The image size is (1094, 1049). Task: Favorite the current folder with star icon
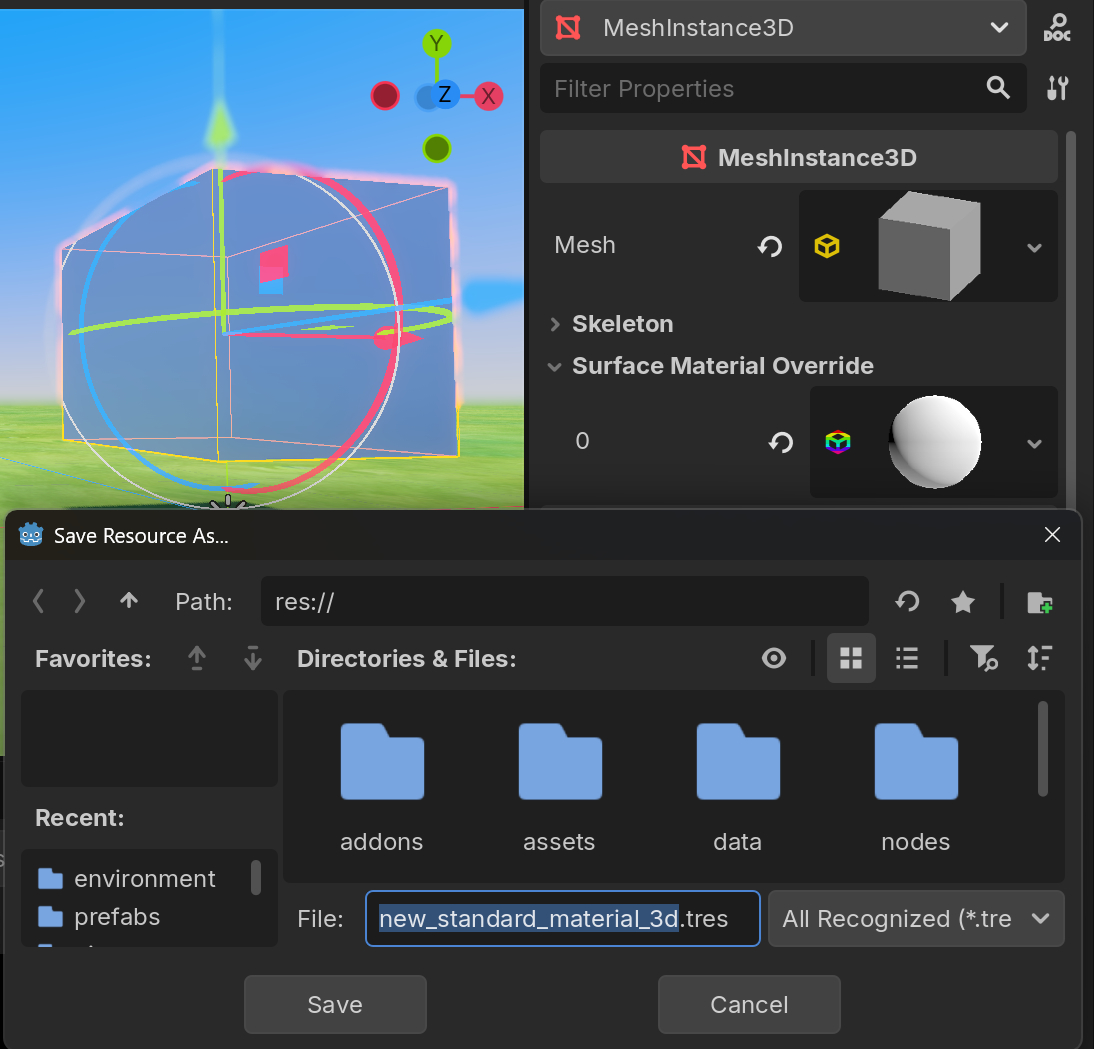[x=962, y=601]
